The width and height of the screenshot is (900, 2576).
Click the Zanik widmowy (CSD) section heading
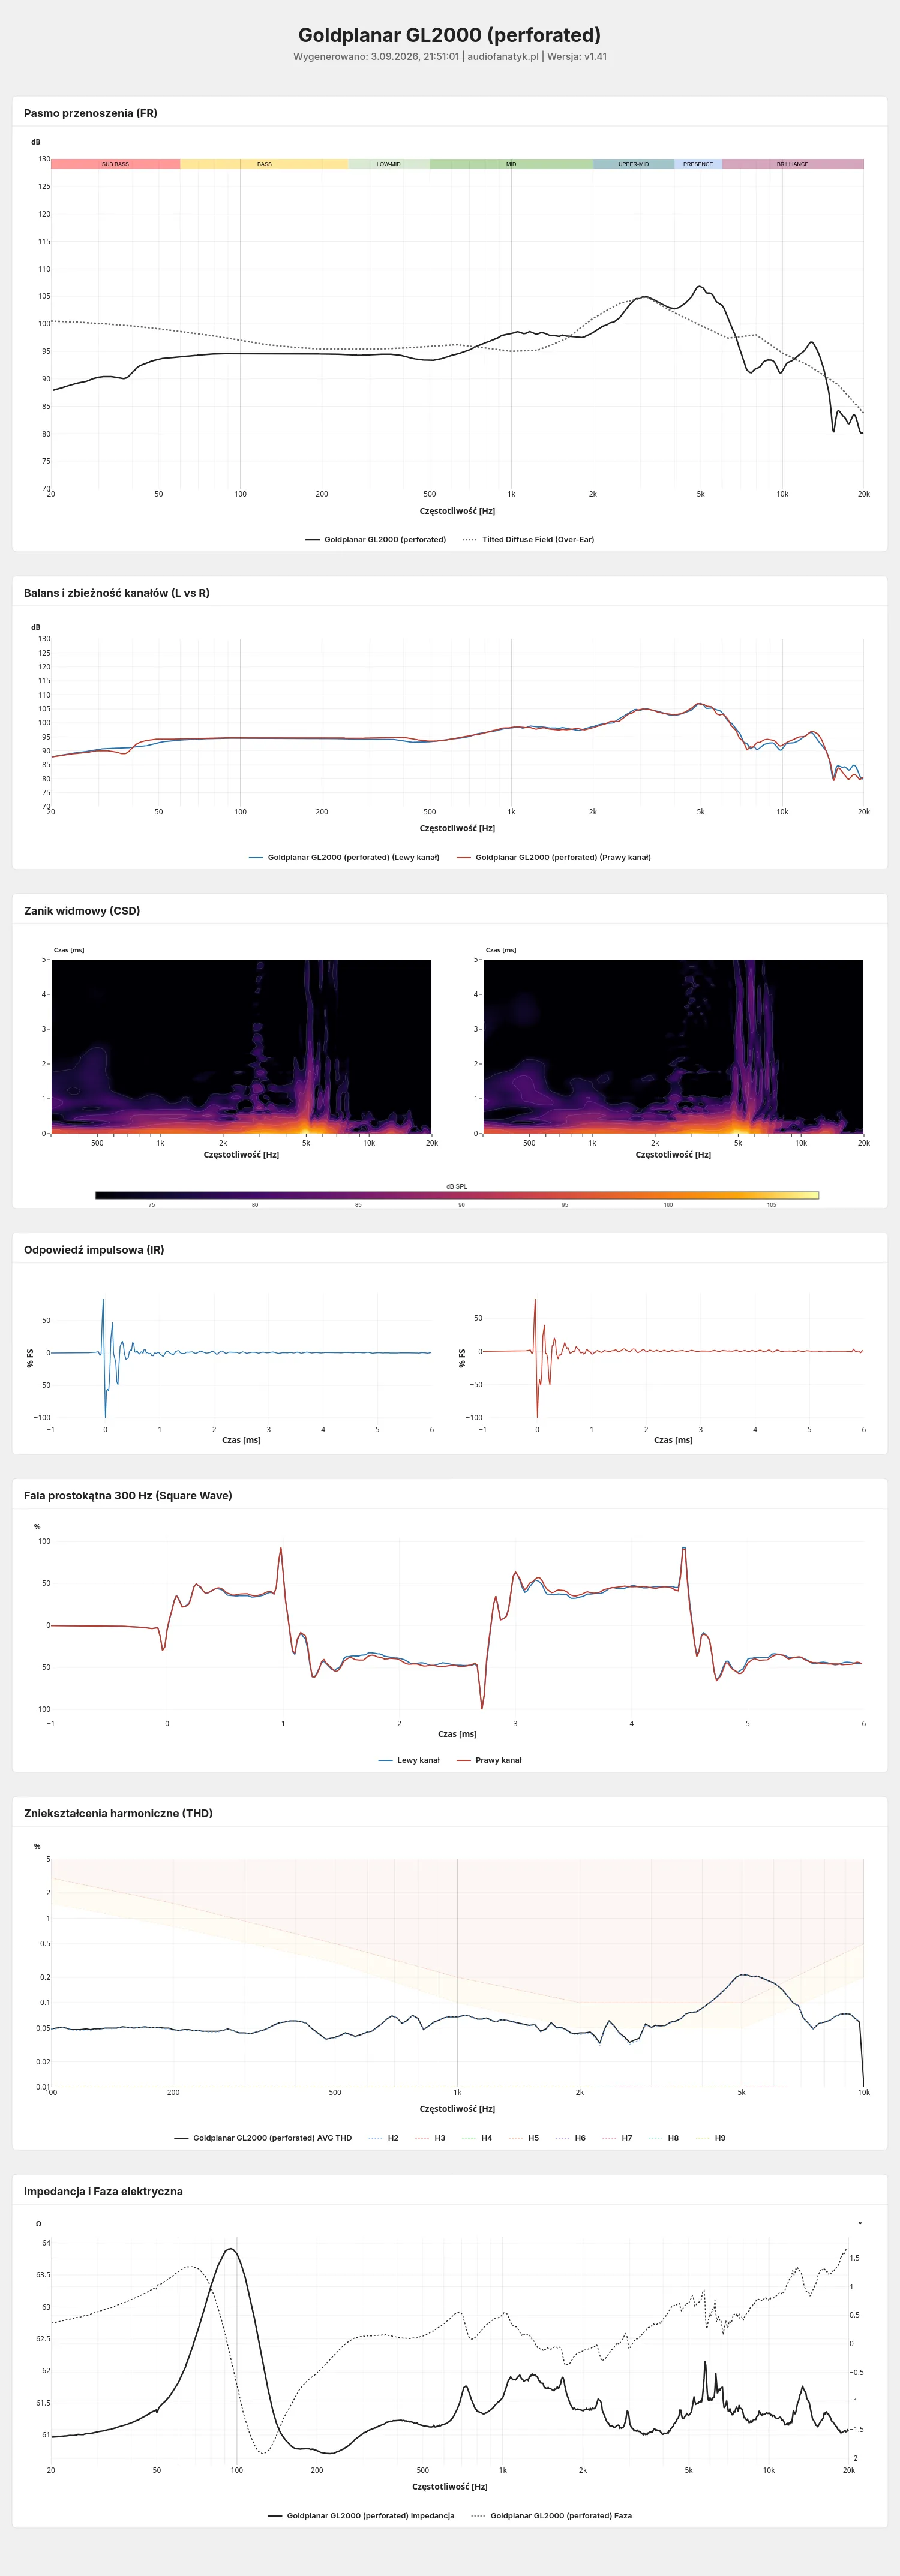82,911
